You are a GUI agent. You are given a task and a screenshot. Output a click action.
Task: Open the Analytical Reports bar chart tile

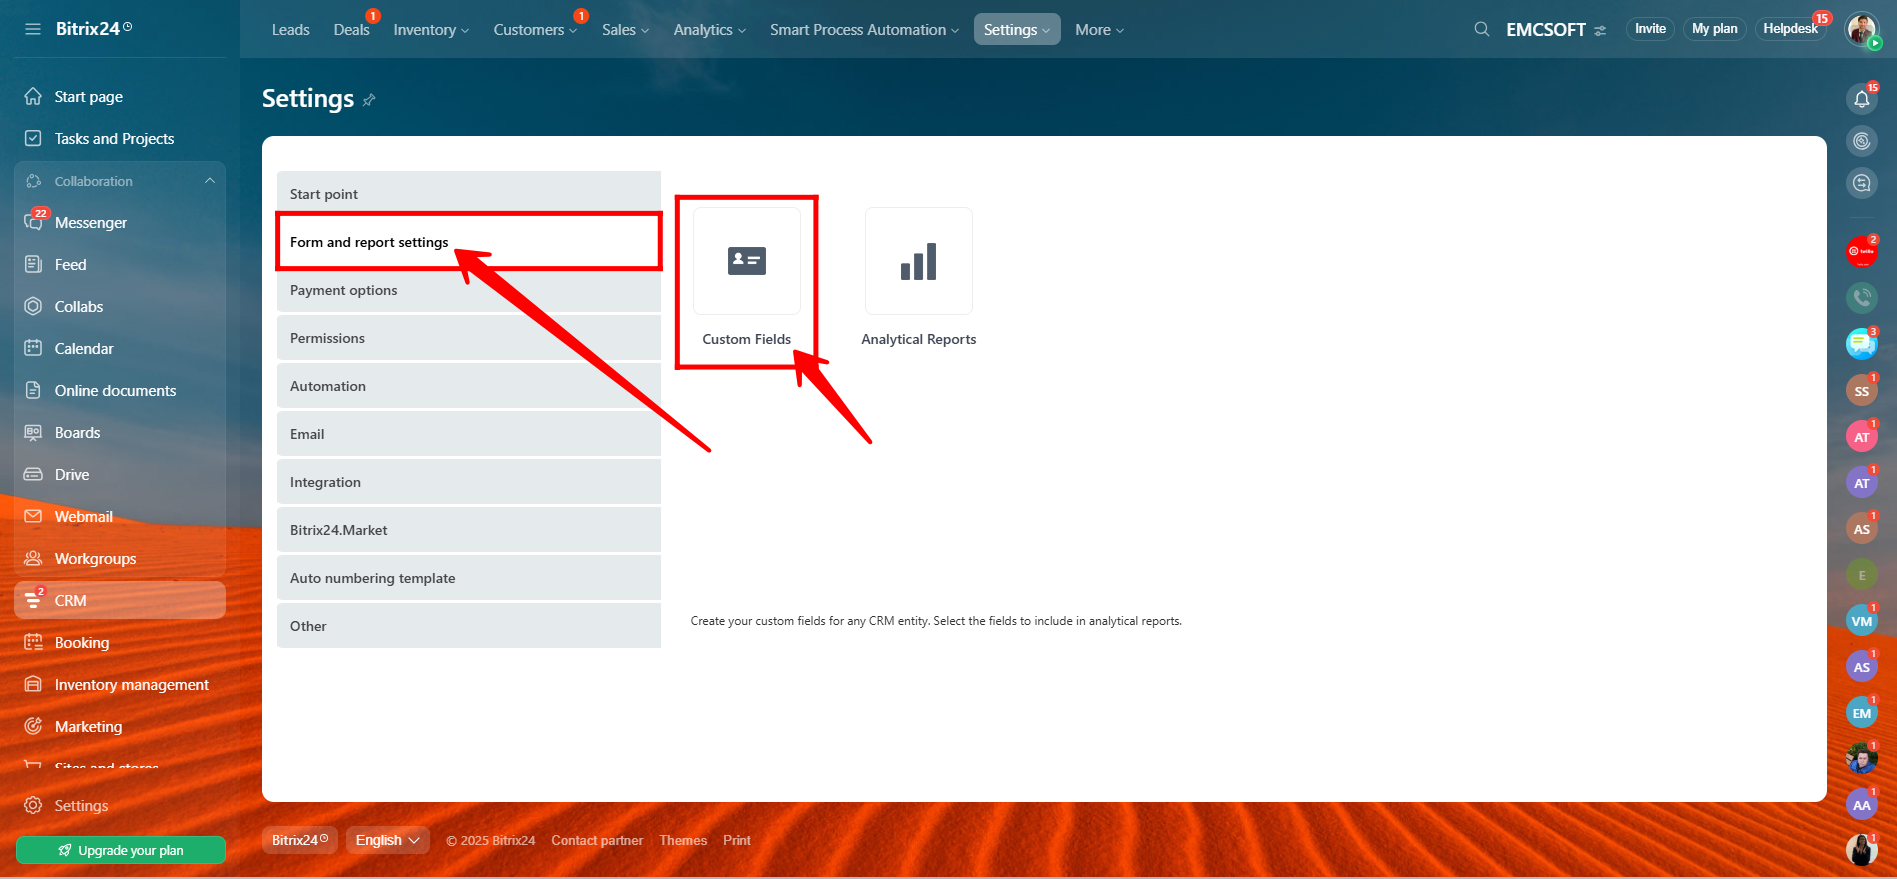[x=919, y=261]
